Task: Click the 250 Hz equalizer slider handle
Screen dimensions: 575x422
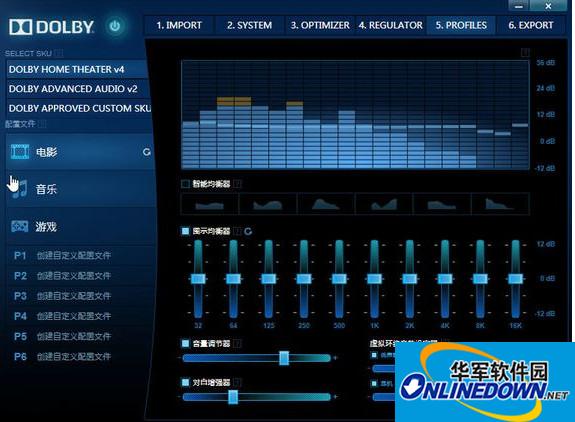Action: click(x=304, y=279)
